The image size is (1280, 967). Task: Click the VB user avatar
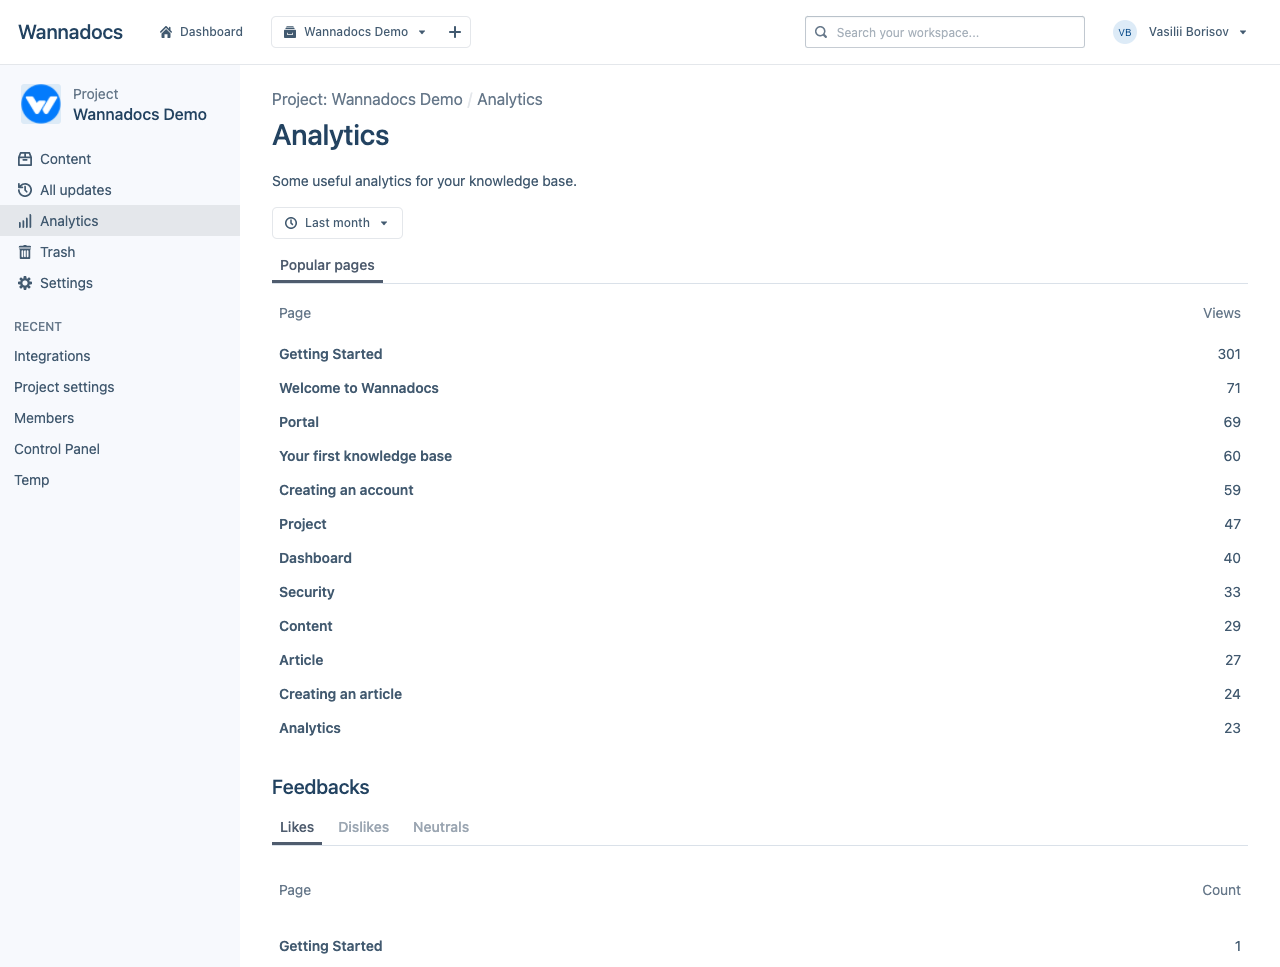pos(1125,32)
